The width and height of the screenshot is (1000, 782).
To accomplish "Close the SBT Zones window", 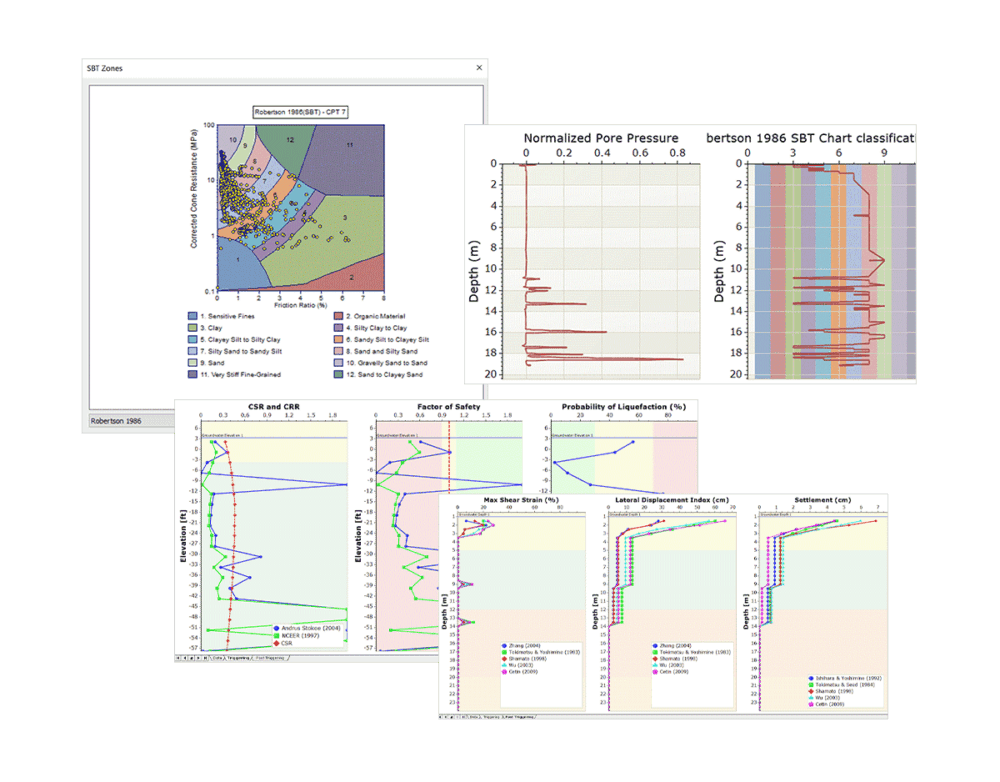I will pyautogui.click(x=479, y=68).
